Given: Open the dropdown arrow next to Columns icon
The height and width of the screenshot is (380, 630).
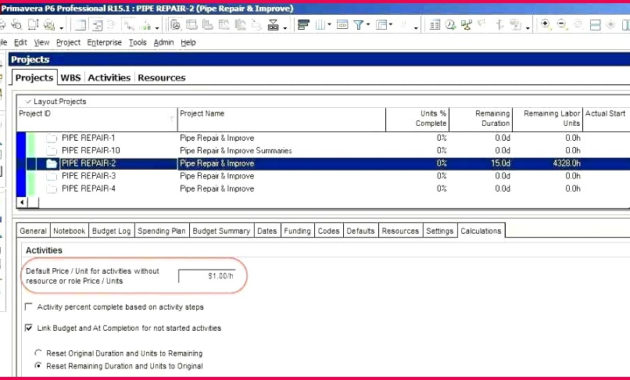Looking at the screenshot, I should click(329, 25).
